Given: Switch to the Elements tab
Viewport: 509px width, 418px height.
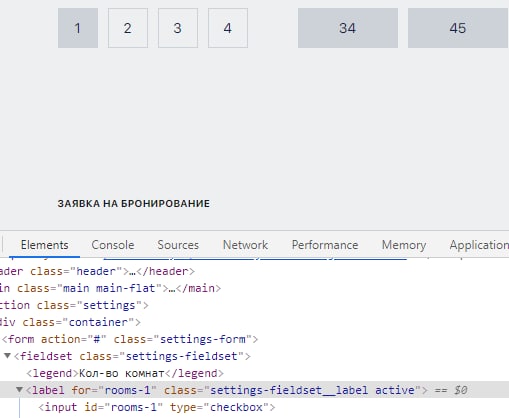Looking at the screenshot, I should coord(44,245).
